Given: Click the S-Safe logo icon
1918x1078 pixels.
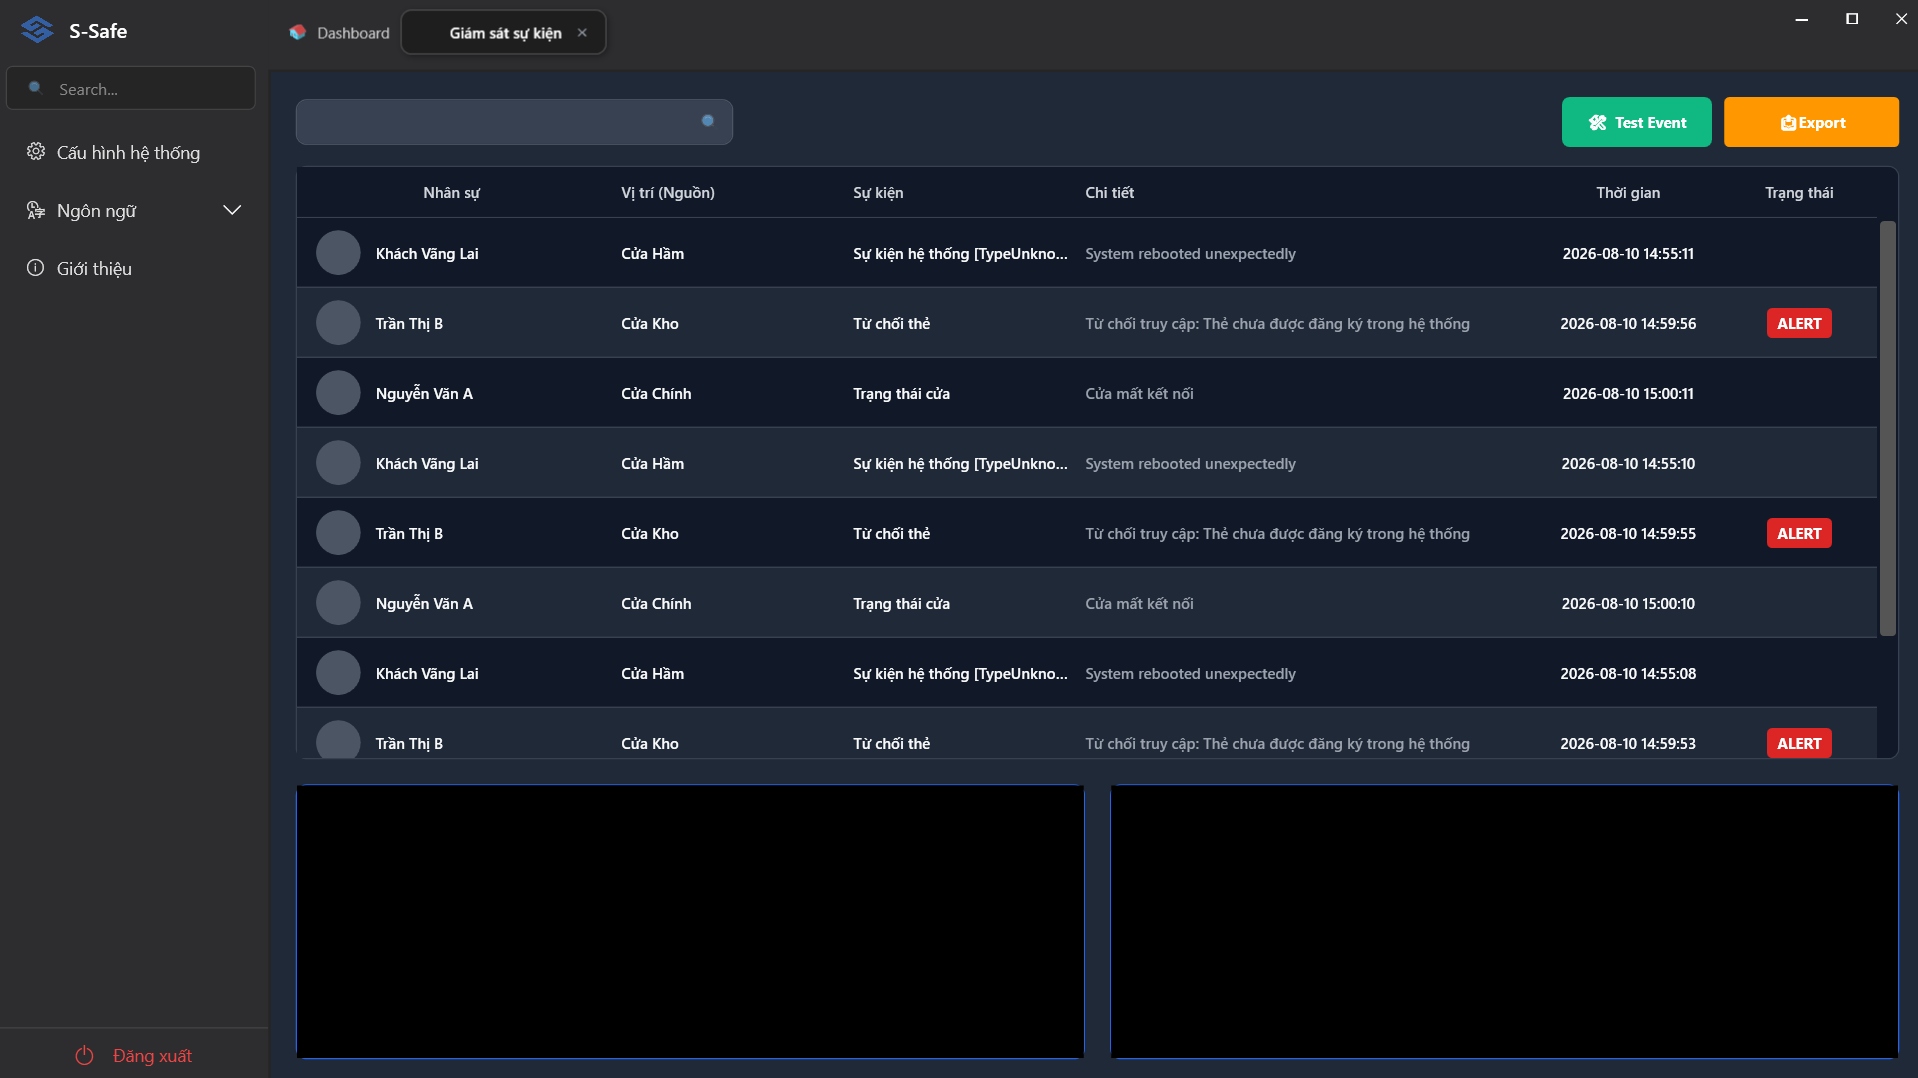Looking at the screenshot, I should click(37, 30).
